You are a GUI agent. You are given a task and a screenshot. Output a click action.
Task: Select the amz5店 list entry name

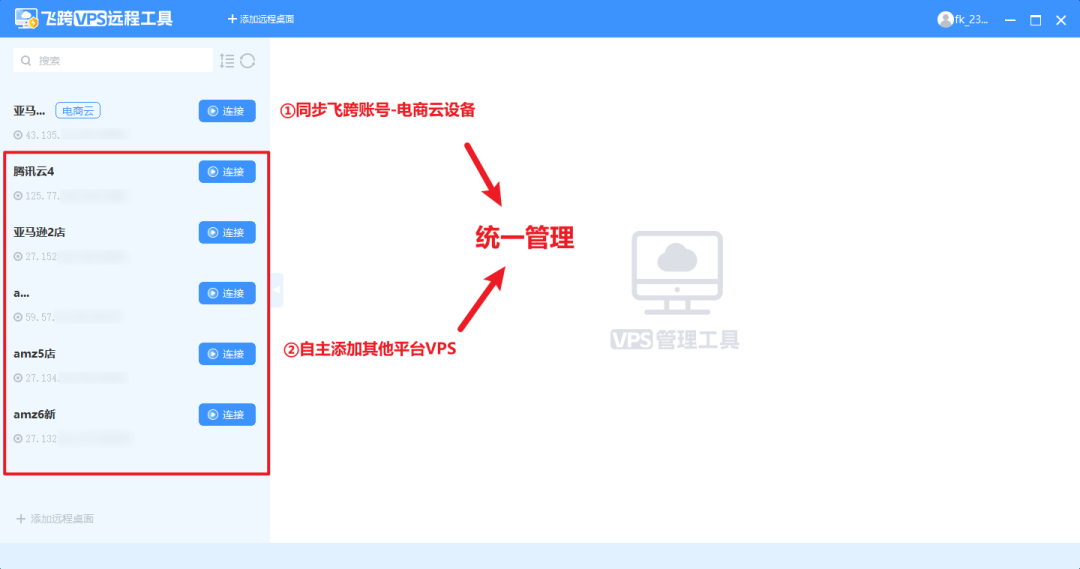pos(34,353)
